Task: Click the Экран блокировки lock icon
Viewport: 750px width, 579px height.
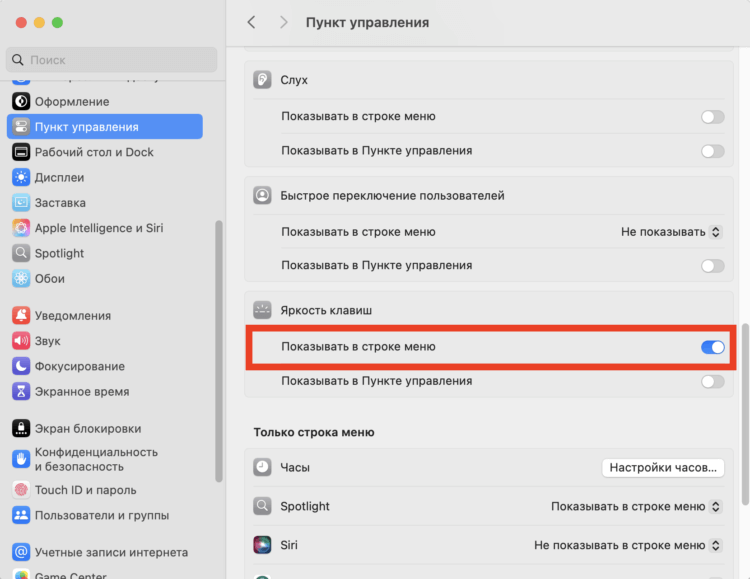Action: pyautogui.click(x=21, y=428)
